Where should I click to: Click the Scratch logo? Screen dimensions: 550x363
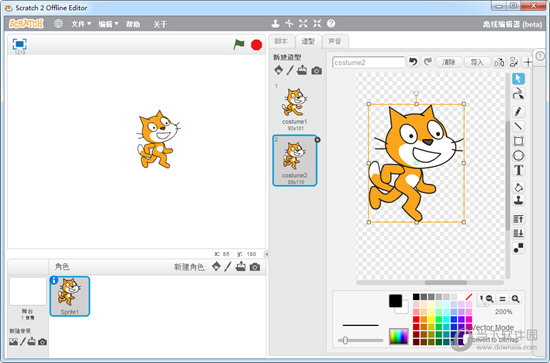[26, 23]
